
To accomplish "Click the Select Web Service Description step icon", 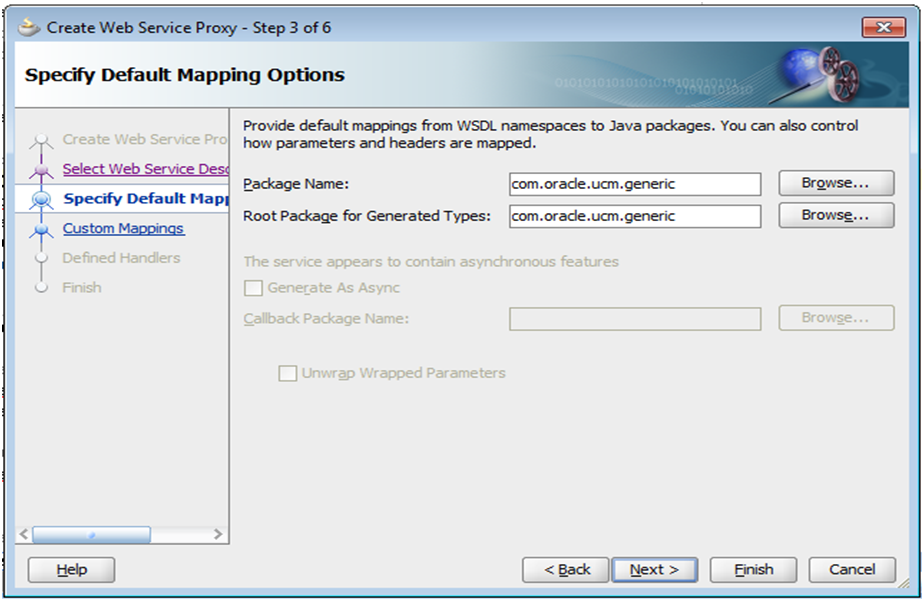I will [x=41, y=170].
